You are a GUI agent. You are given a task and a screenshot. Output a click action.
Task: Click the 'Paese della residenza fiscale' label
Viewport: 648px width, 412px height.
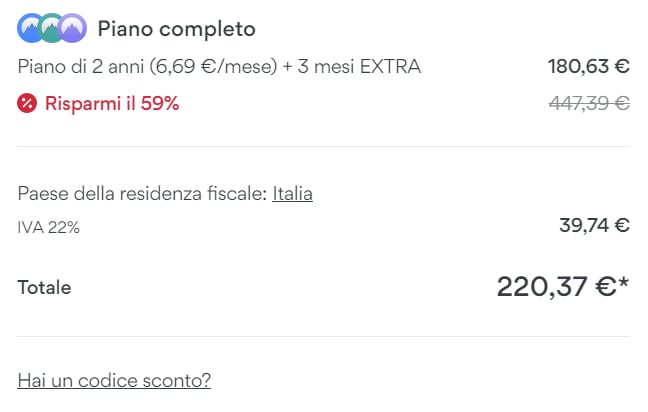tap(142, 193)
